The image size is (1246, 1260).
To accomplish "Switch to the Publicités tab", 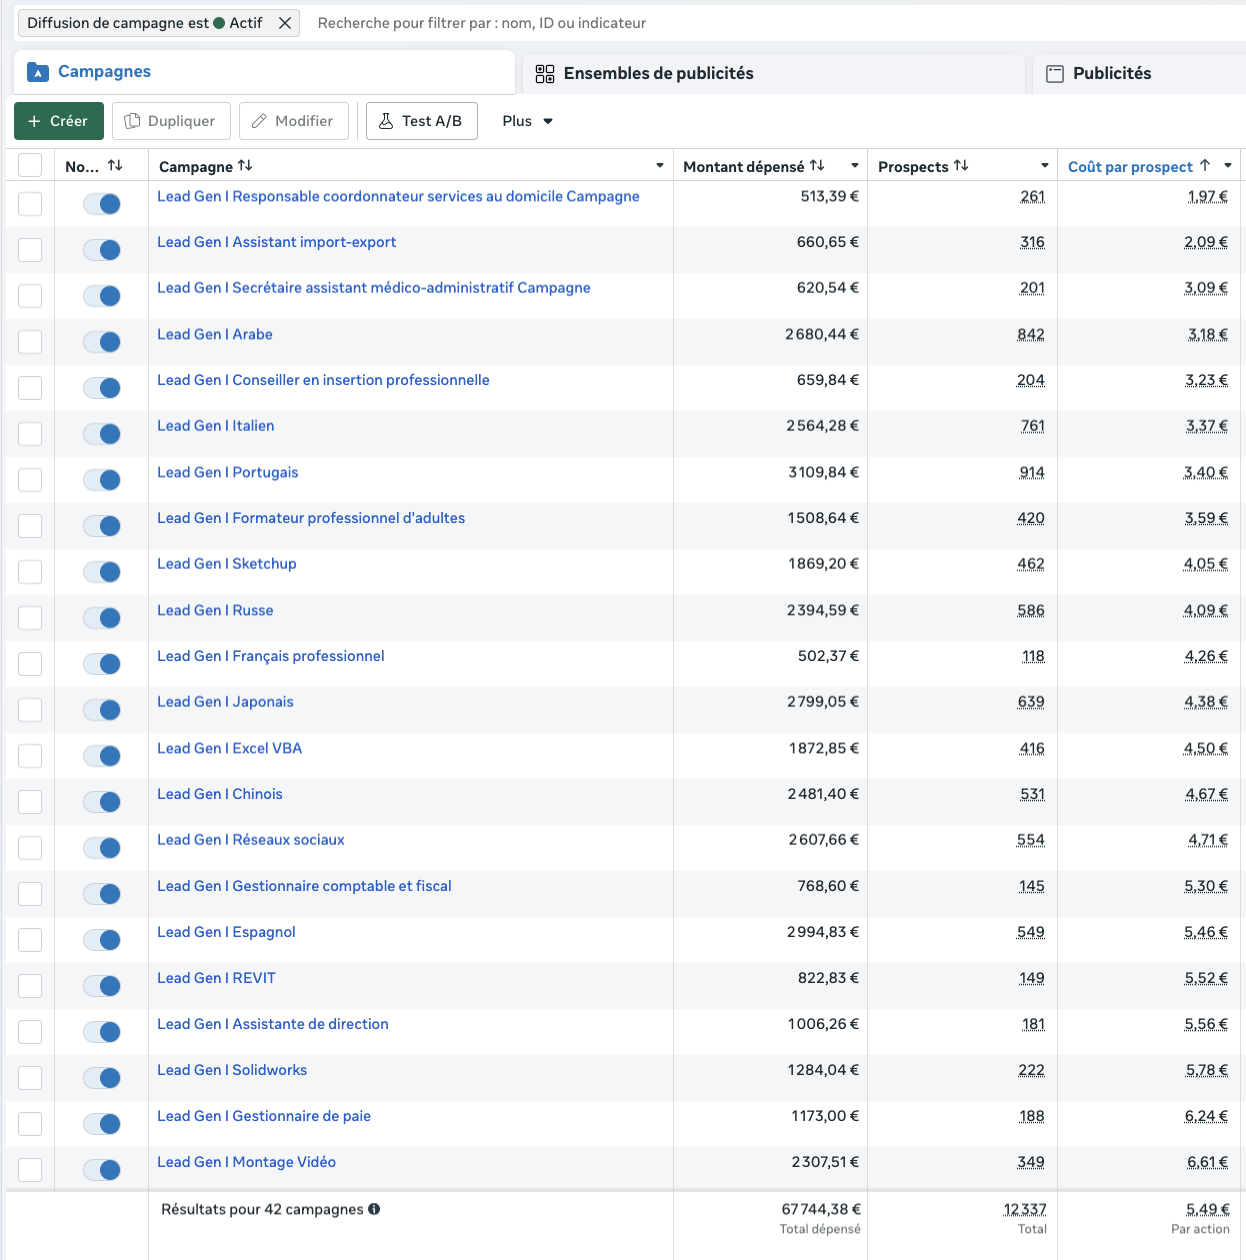I will click(x=1139, y=73).
